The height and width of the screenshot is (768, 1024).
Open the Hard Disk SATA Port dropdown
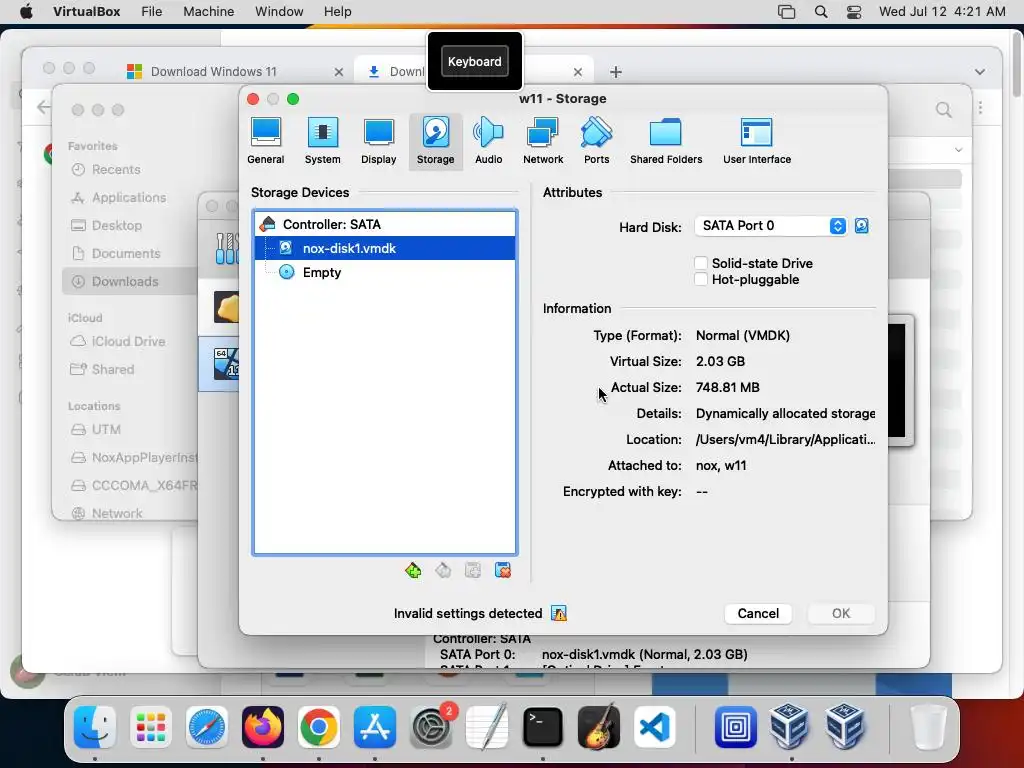pyautogui.click(x=771, y=226)
